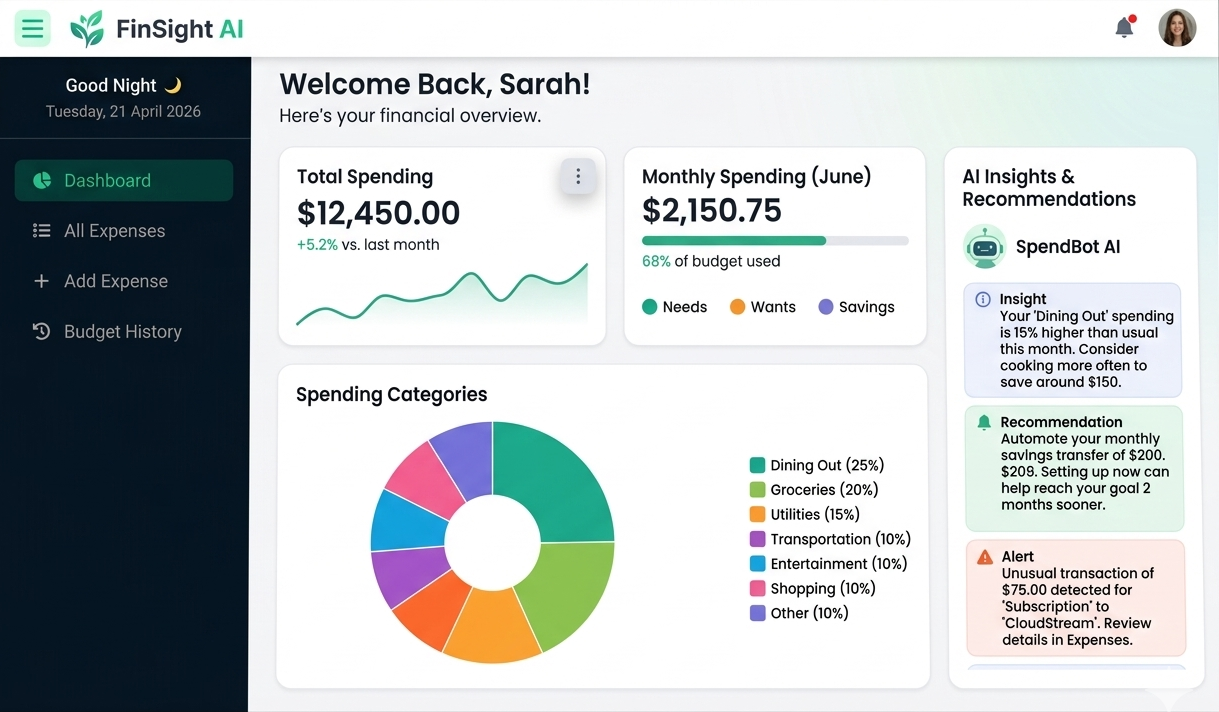
Task: Navigate to Budget History in the sidebar
Action: [x=122, y=331]
